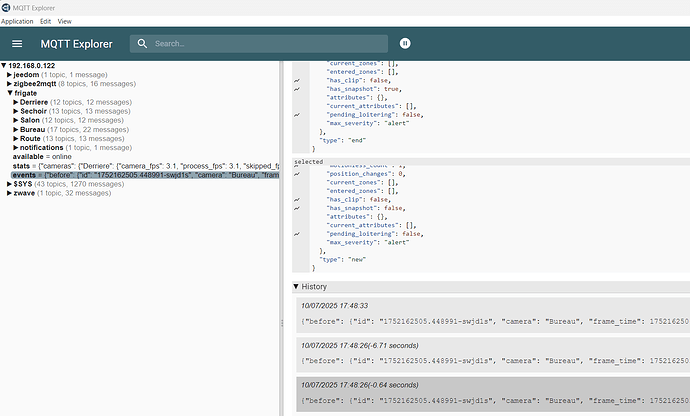Image resolution: width=690 pixels, height=416 pixels.
Task: Pause updates with the pause button
Action: [x=405, y=43]
